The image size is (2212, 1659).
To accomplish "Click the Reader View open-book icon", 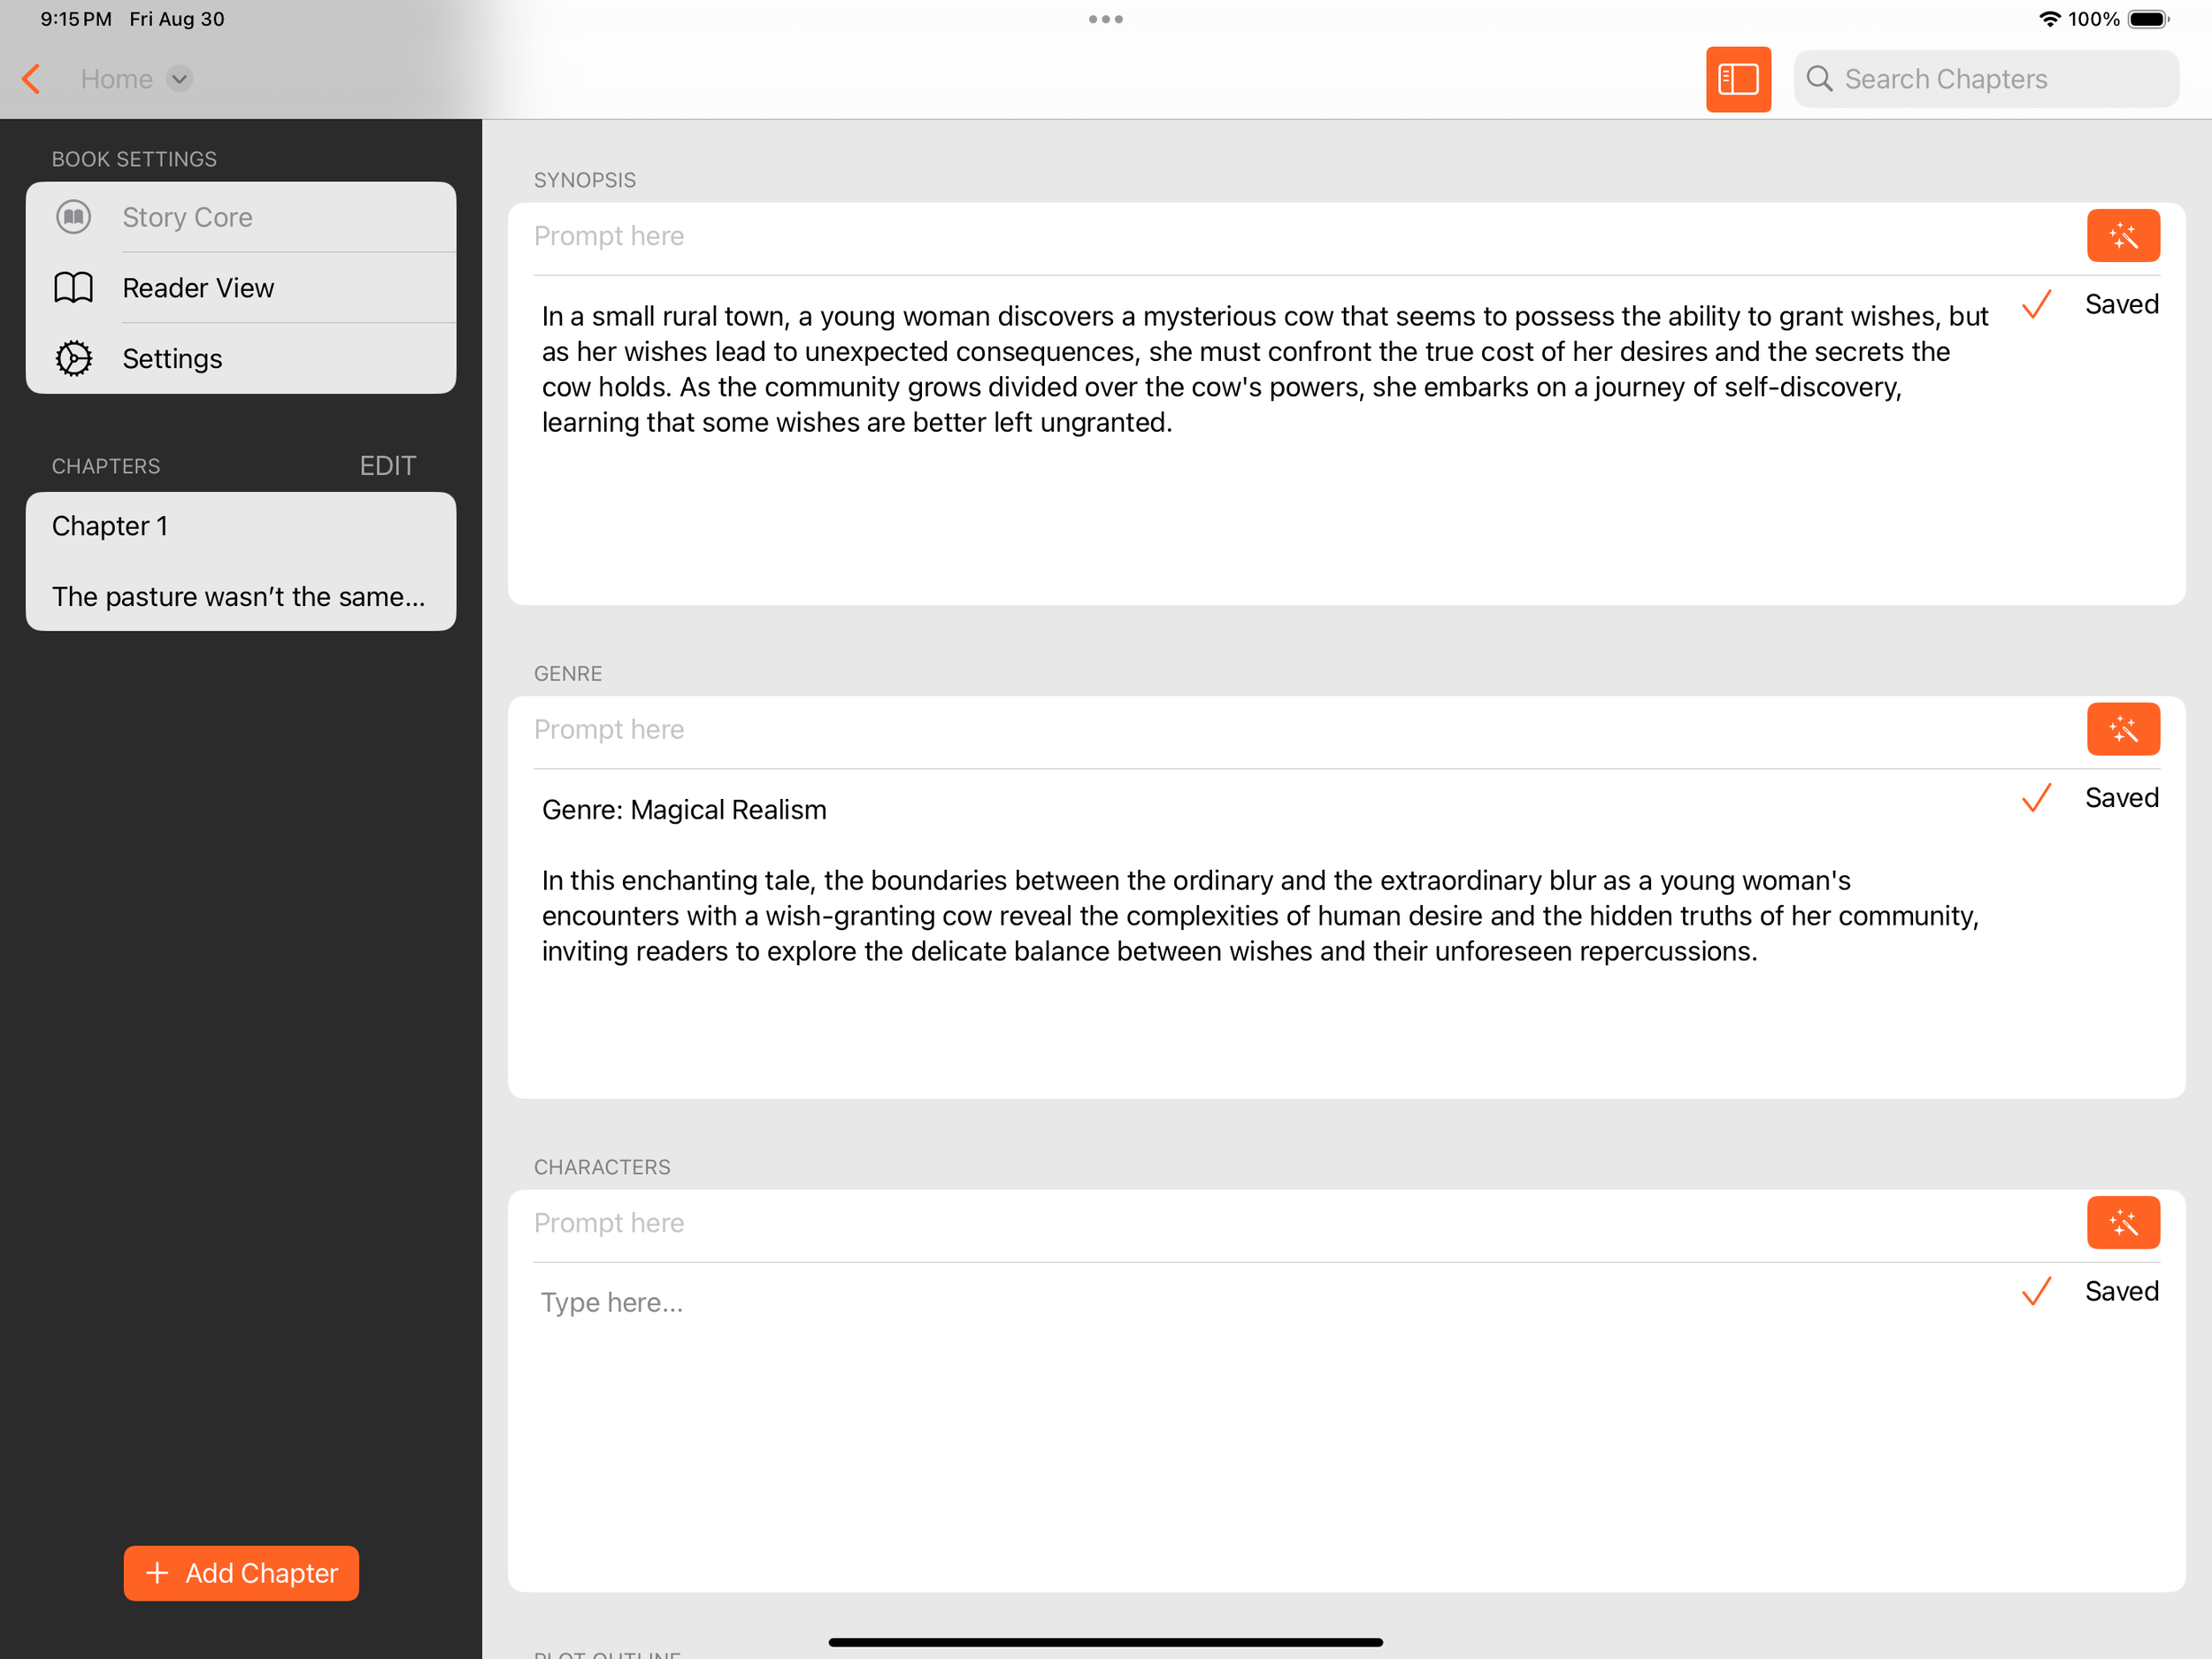I will (x=74, y=288).
